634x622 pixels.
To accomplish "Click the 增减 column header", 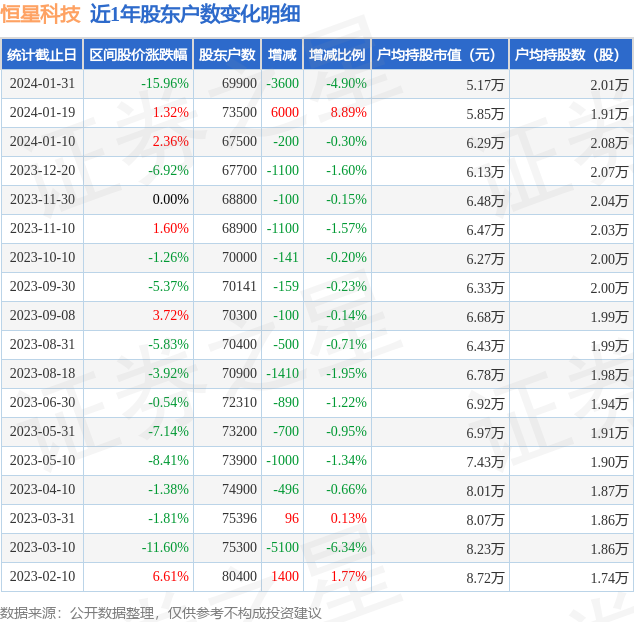I will (x=283, y=55).
